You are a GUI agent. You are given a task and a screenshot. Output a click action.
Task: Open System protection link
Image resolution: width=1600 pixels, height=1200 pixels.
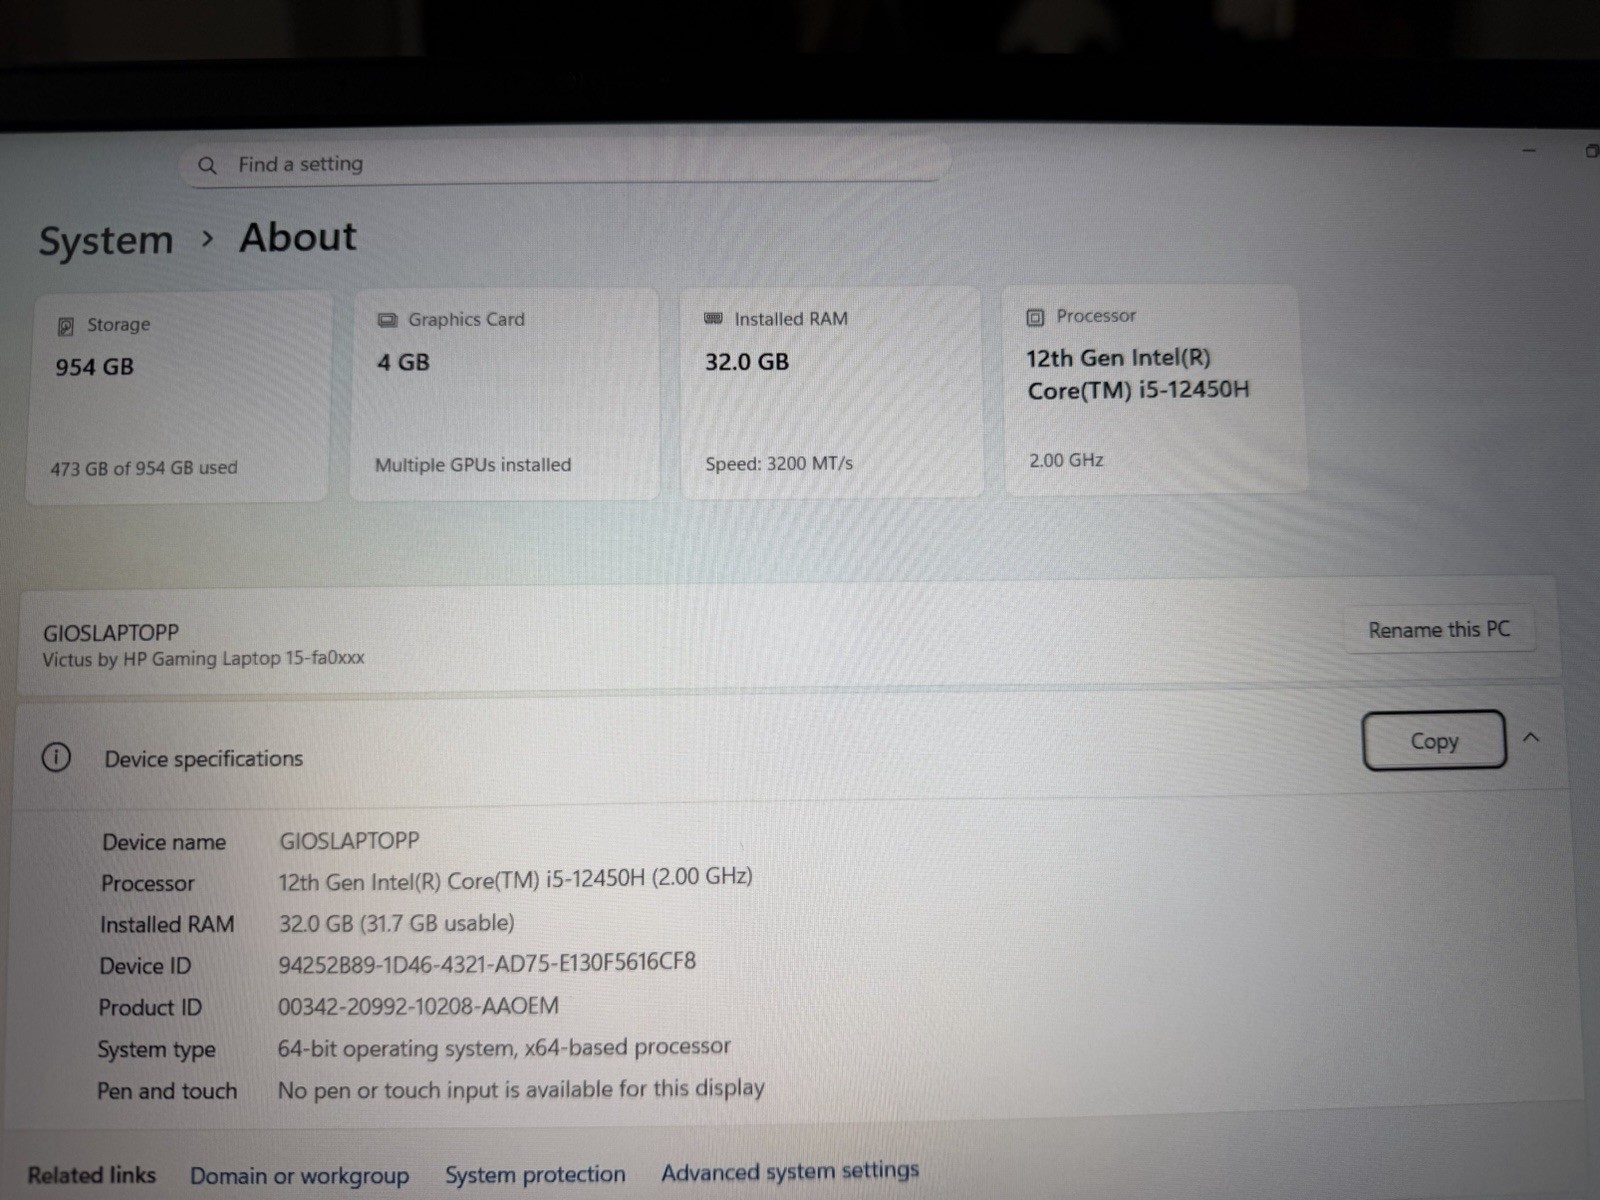[x=535, y=1174]
